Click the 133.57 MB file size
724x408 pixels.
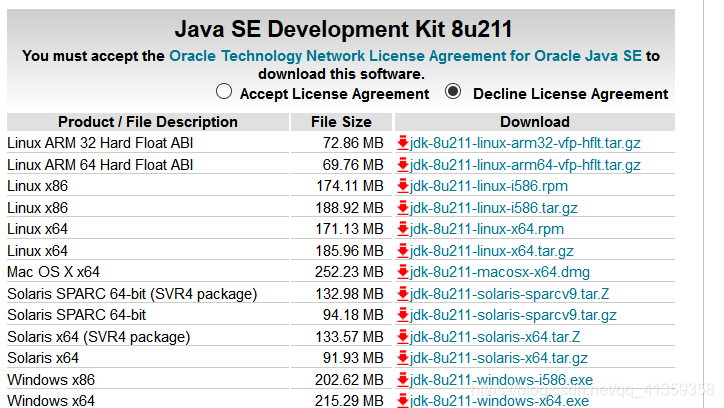click(350, 336)
